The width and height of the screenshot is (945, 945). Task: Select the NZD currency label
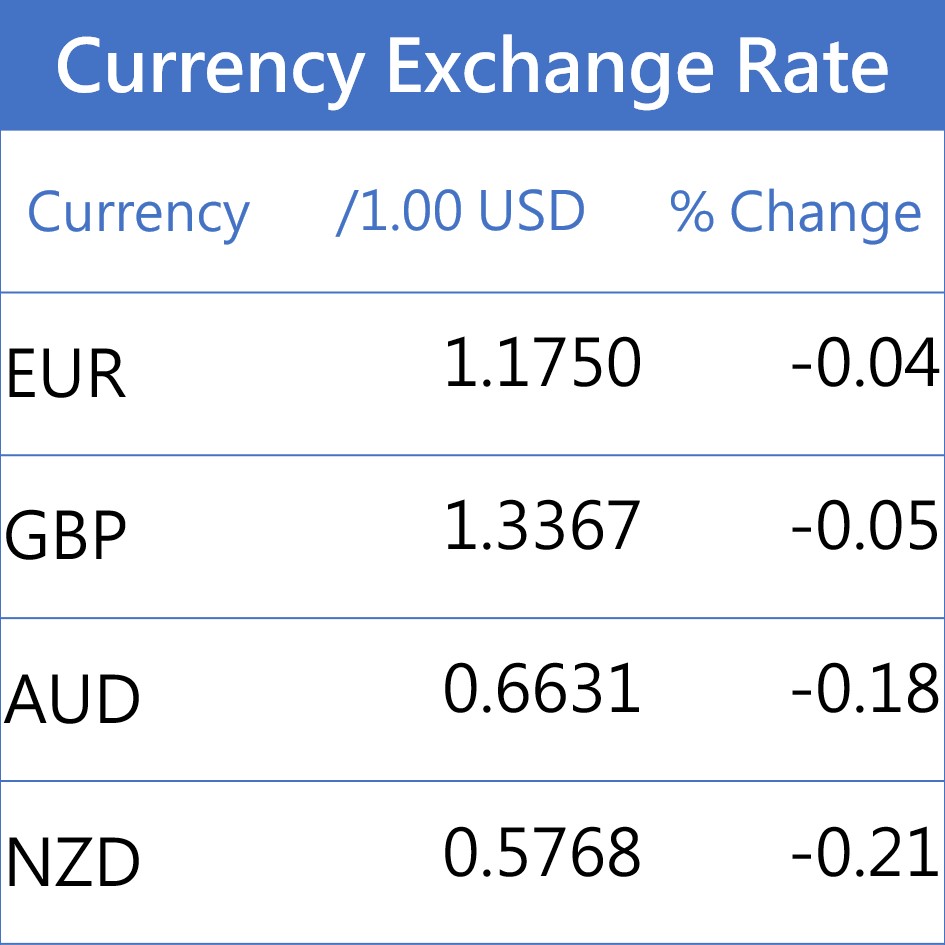point(72,863)
